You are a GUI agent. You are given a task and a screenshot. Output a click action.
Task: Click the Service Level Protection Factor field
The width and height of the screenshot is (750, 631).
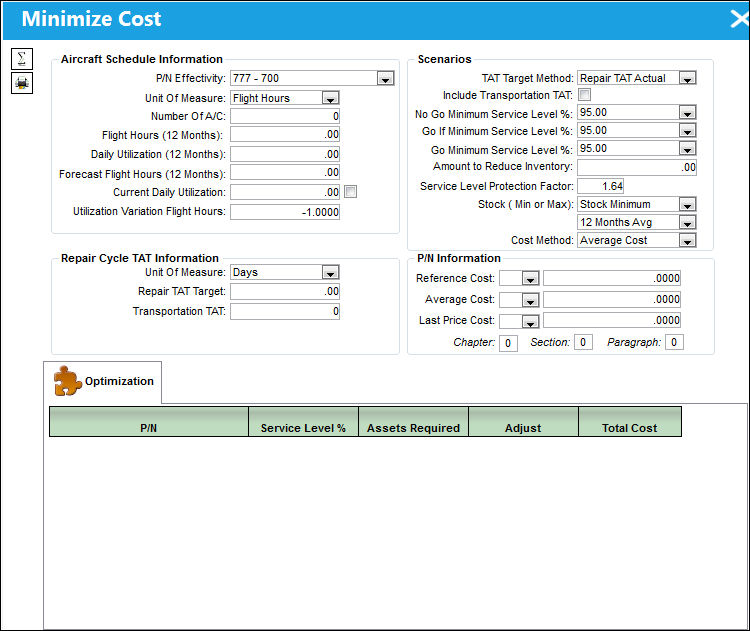pyautogui.click(x=600, y=186)
